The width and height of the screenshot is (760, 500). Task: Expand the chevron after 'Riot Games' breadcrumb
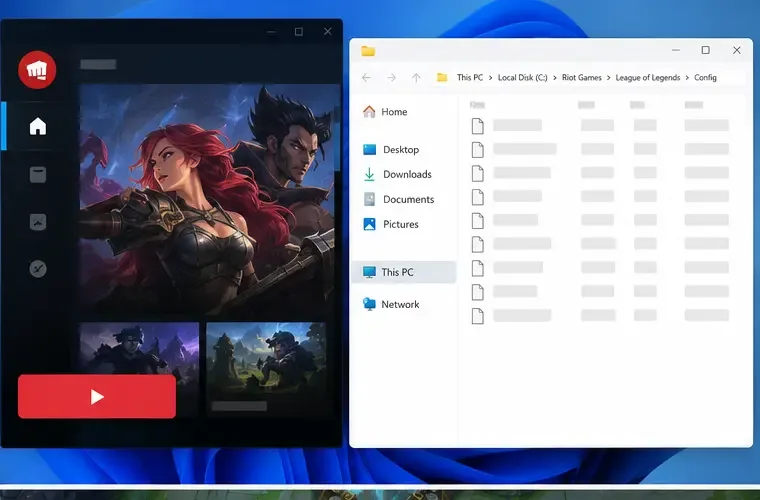(608, 78)
